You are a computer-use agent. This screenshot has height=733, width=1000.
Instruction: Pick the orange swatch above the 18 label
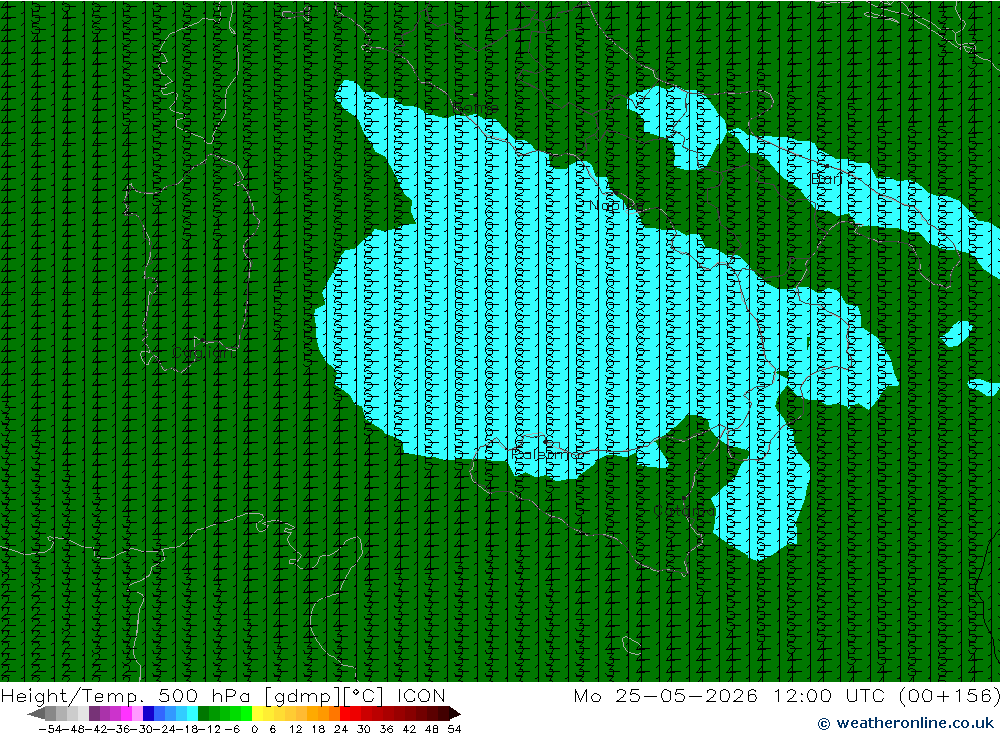pos(323,713)
